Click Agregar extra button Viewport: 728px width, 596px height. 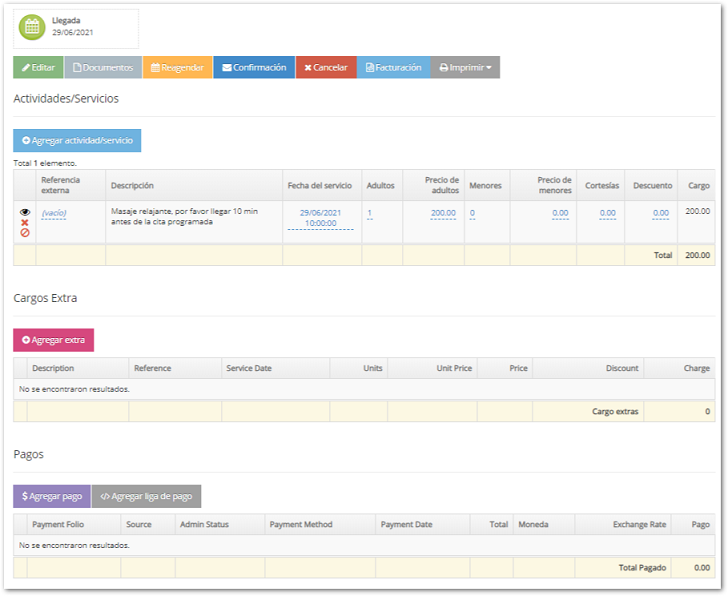(53, 340)
